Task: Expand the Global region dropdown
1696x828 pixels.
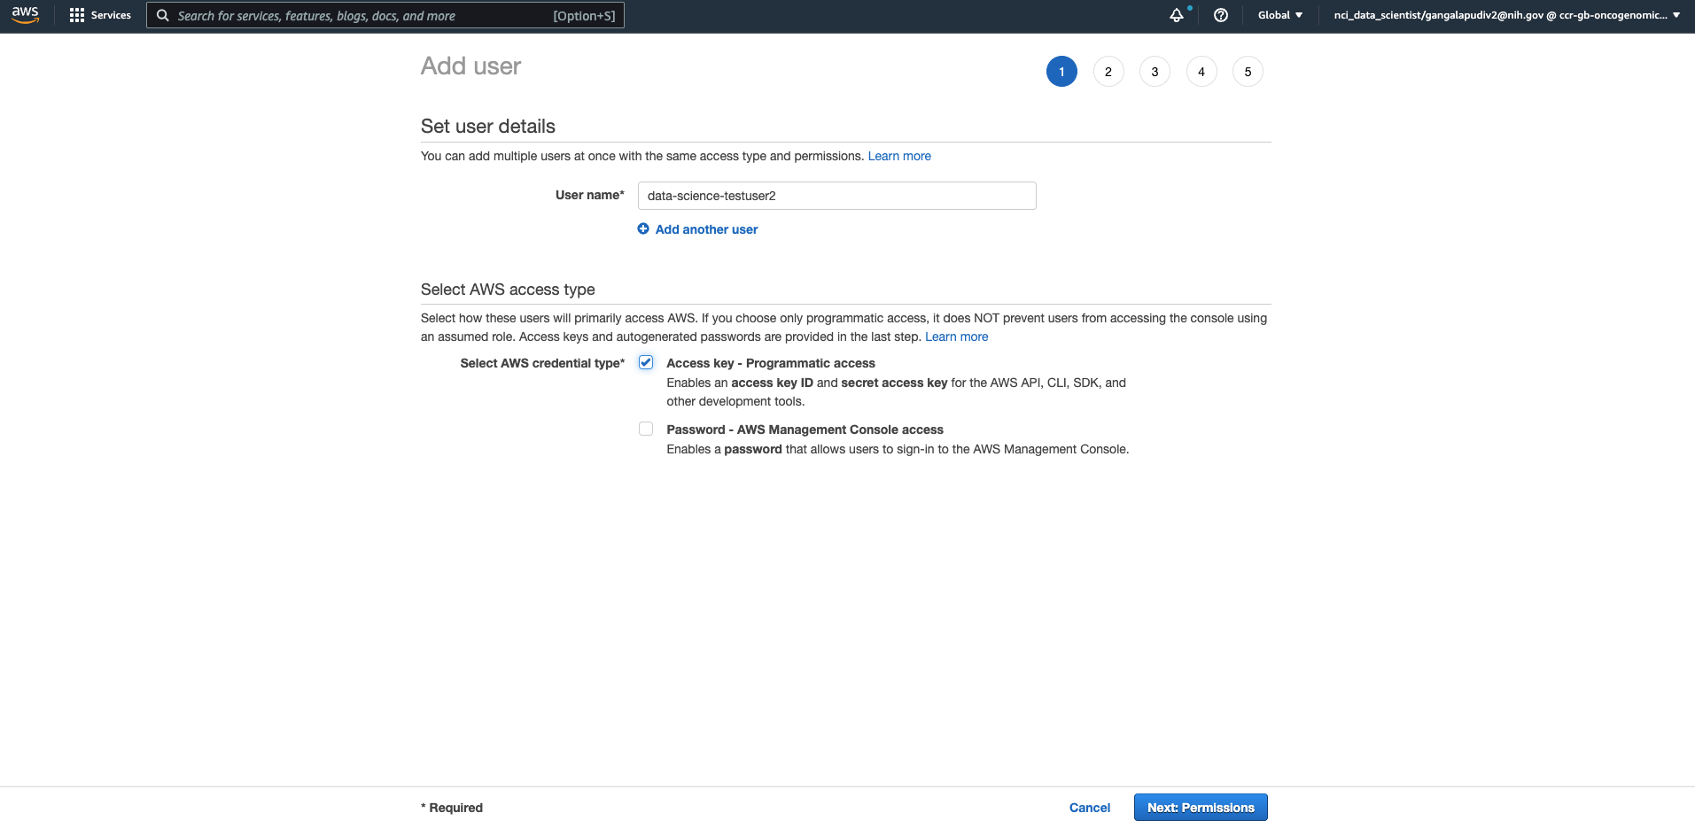Action: pyautogui.click(x=1280, y=15)
